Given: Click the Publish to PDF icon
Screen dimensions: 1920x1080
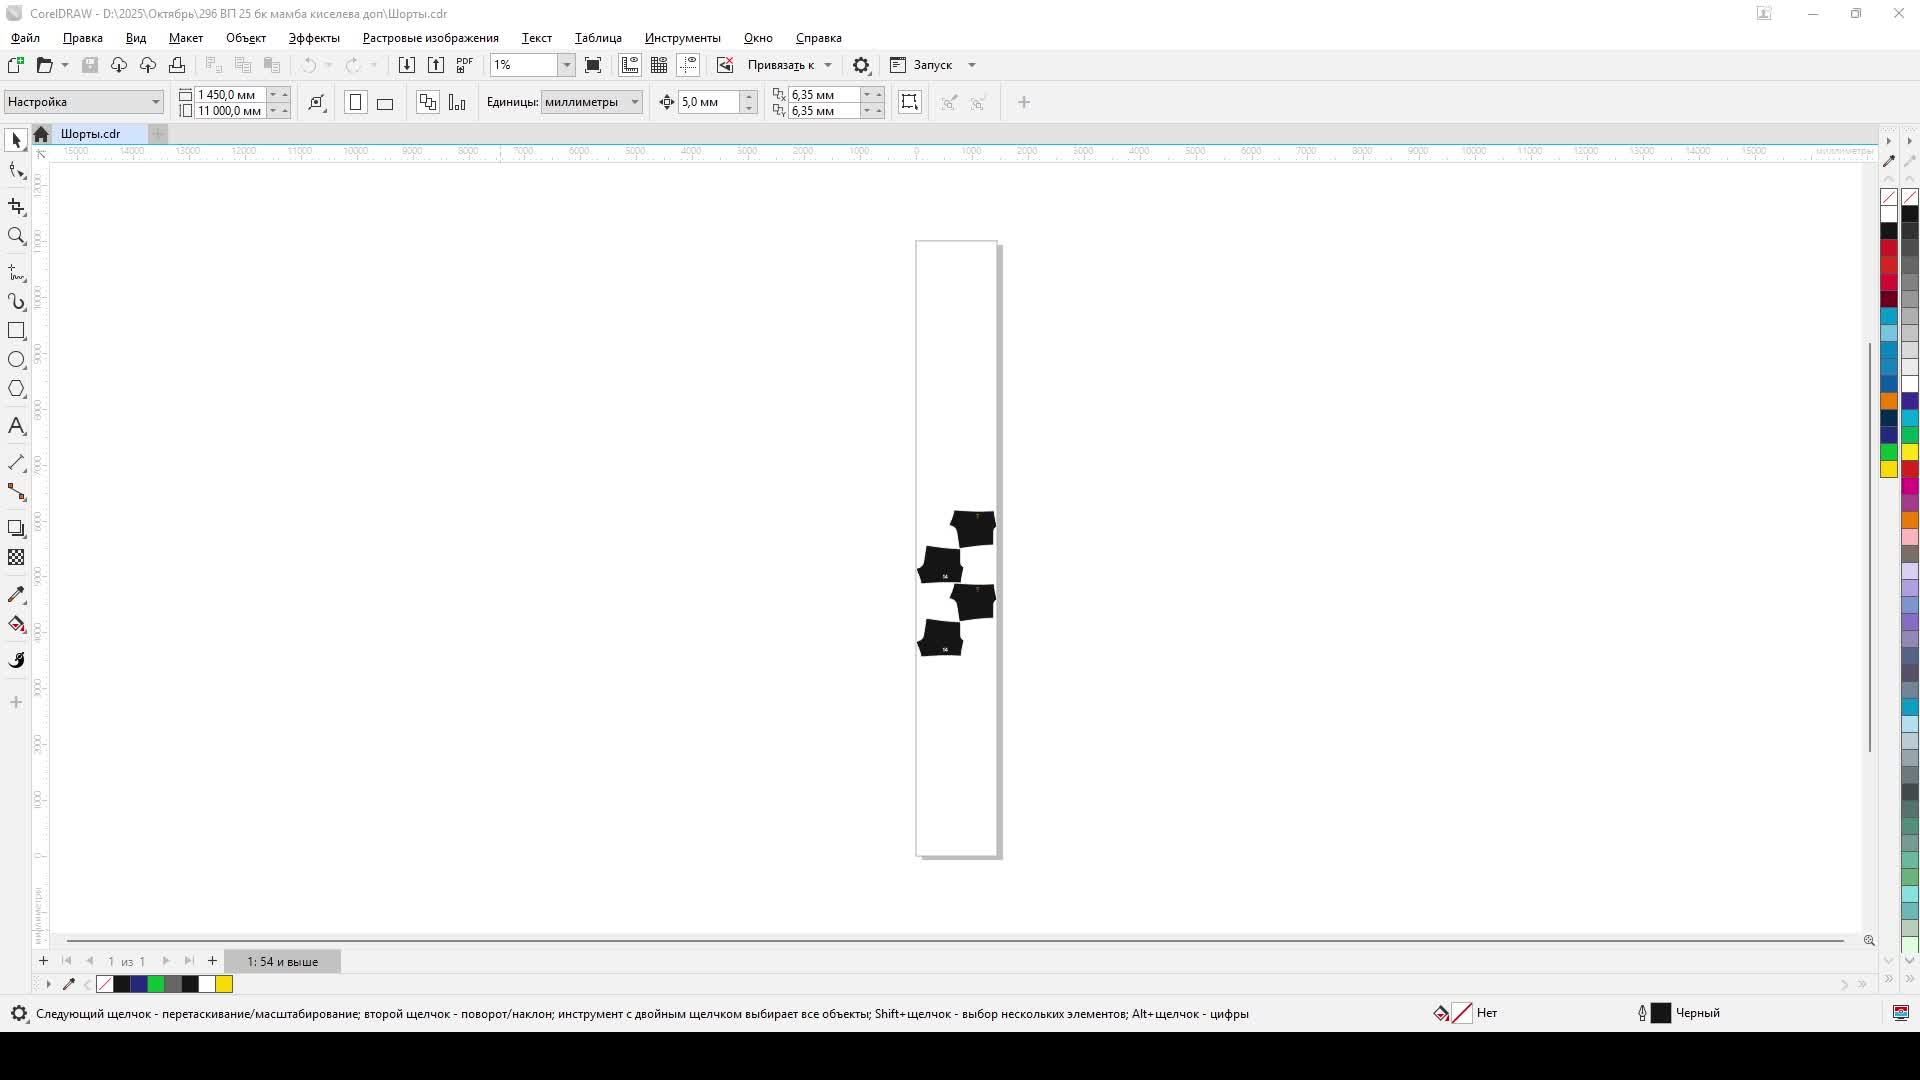Looking at the screenshot, I should point(465,65).
